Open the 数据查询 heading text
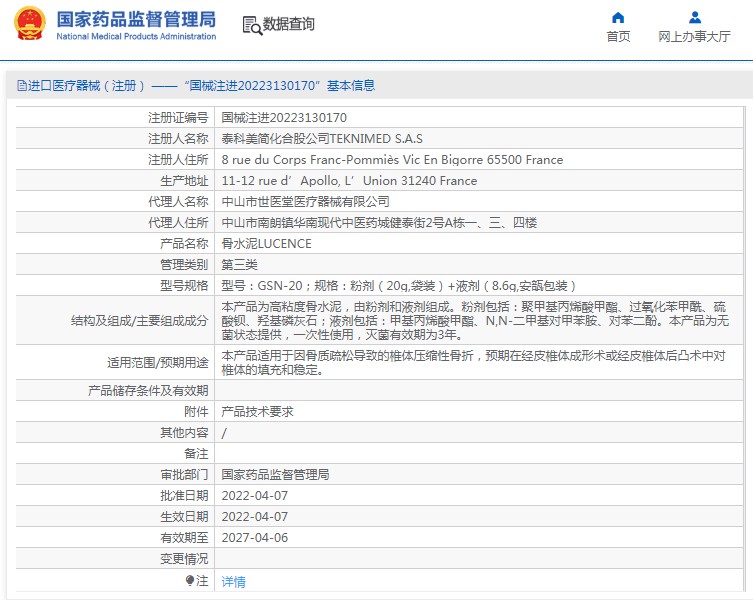Image resolution: width=753 pixels, height=600 pixels. [289, 24]
